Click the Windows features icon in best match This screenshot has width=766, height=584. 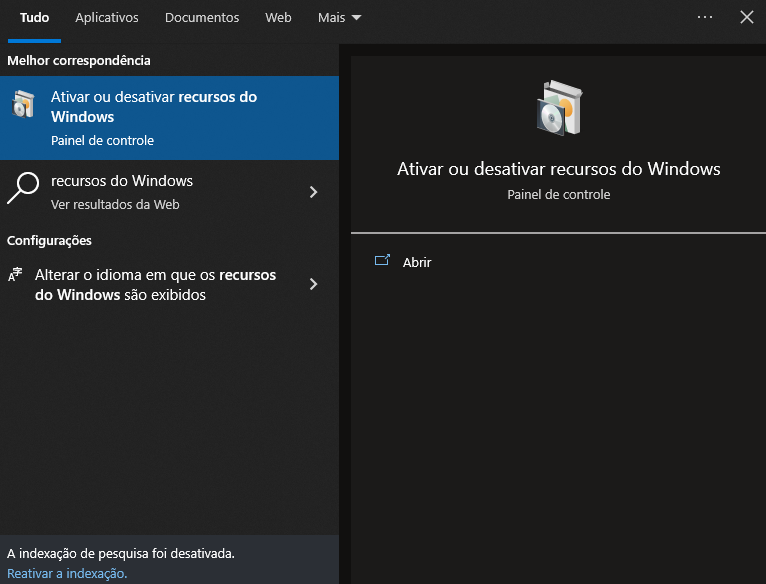coord(23,104)
